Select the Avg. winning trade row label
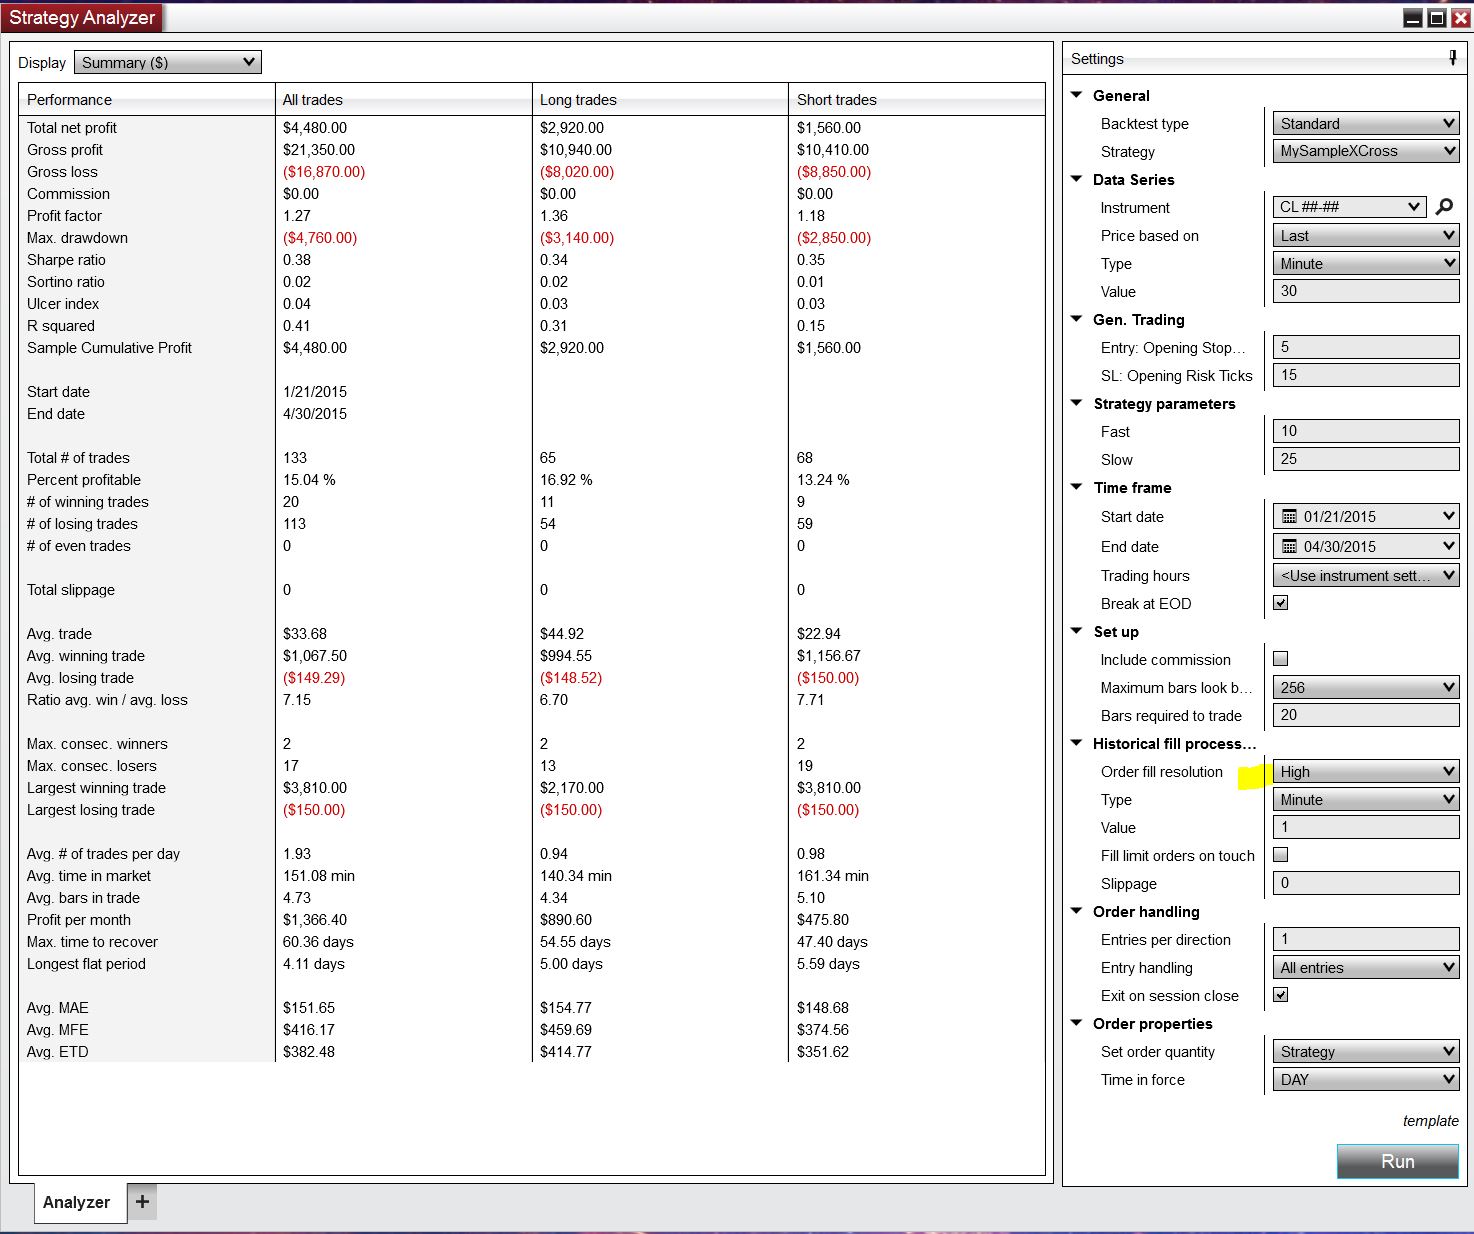 pos(86,656)
